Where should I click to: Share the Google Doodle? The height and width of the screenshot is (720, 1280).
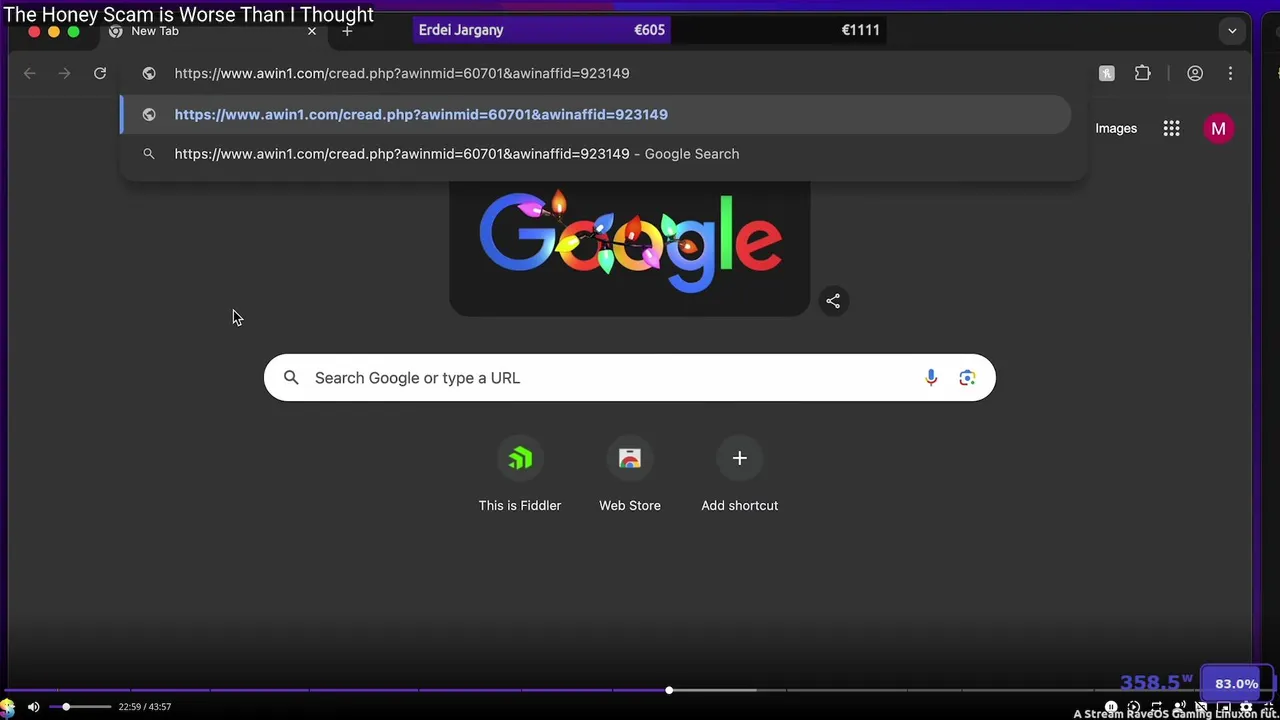[833, 301]
